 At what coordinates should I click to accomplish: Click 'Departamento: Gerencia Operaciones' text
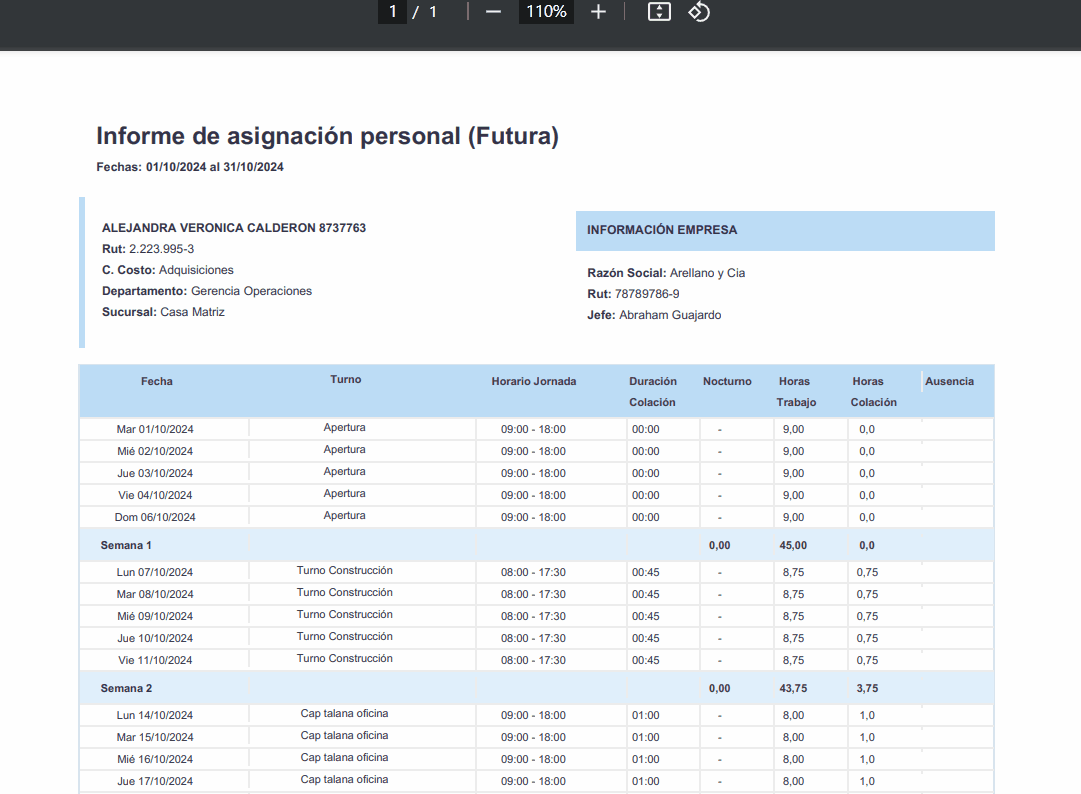(207, 291)
